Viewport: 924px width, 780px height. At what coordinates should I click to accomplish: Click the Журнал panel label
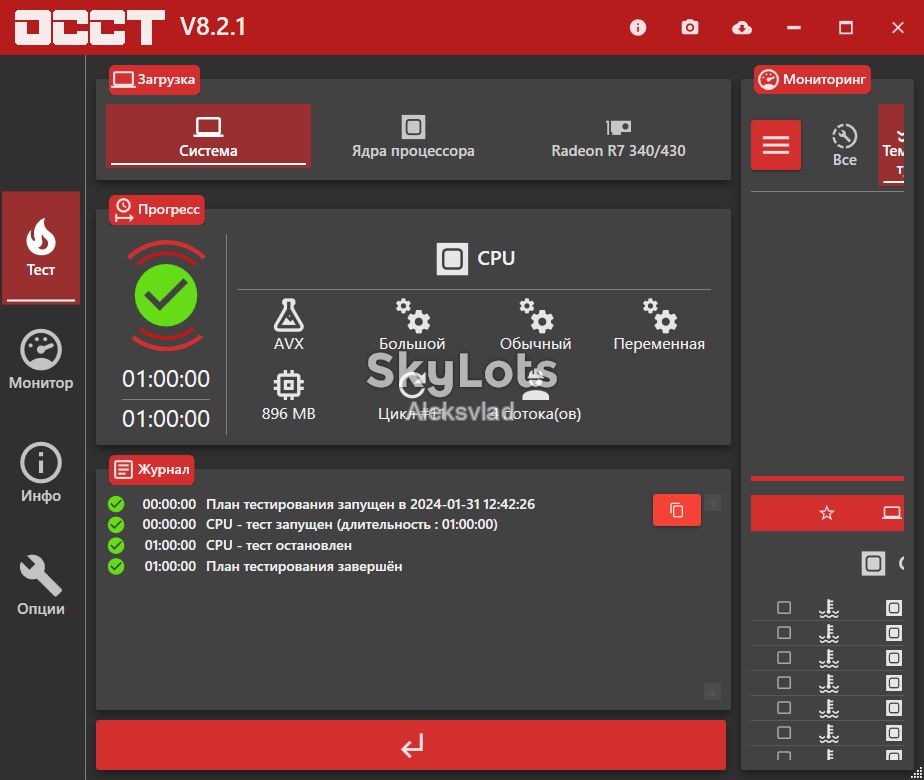coord(152,470)
